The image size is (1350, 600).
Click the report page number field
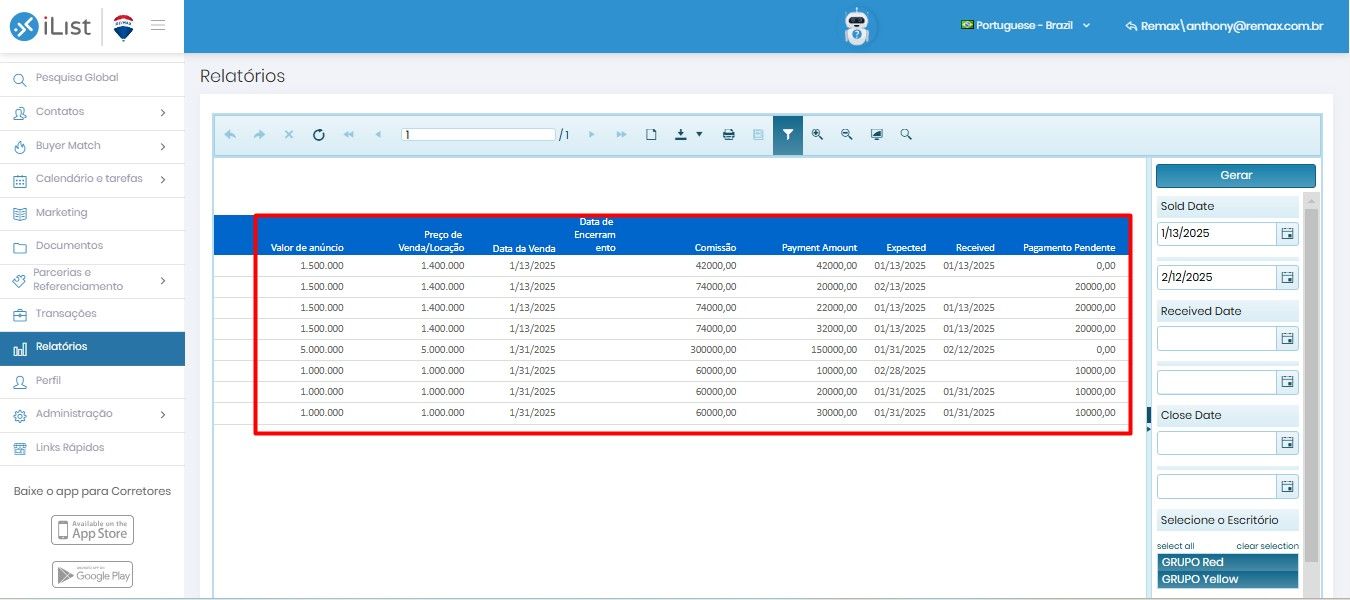pyautogui.click(x=478, y=135)
